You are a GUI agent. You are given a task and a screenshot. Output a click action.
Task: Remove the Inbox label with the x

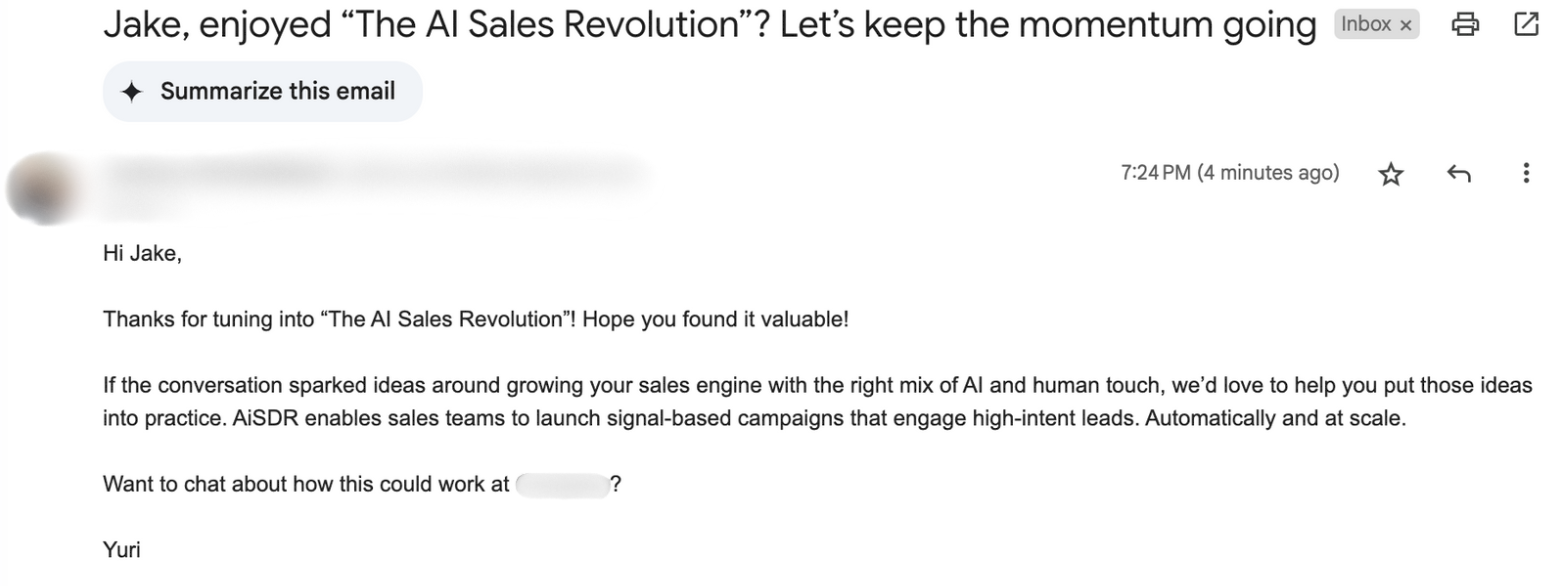(1406, 26)
